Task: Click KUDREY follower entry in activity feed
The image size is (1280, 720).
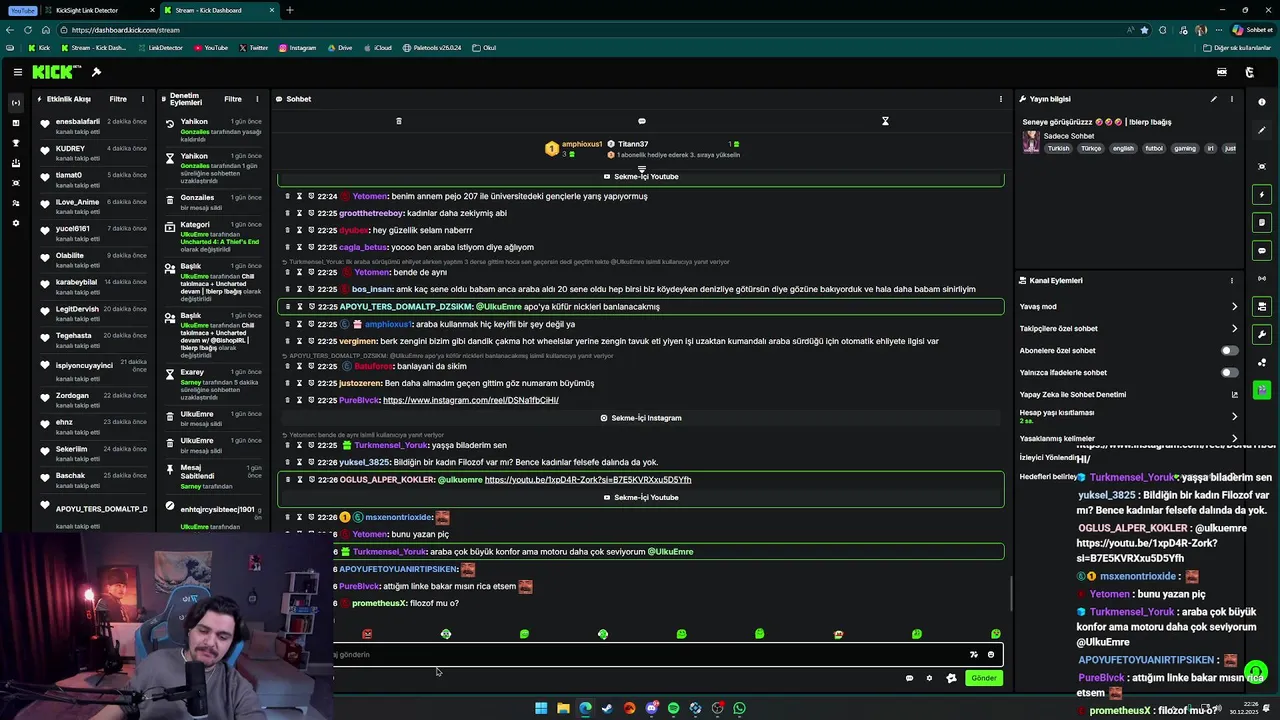Action: coord(92,152)
